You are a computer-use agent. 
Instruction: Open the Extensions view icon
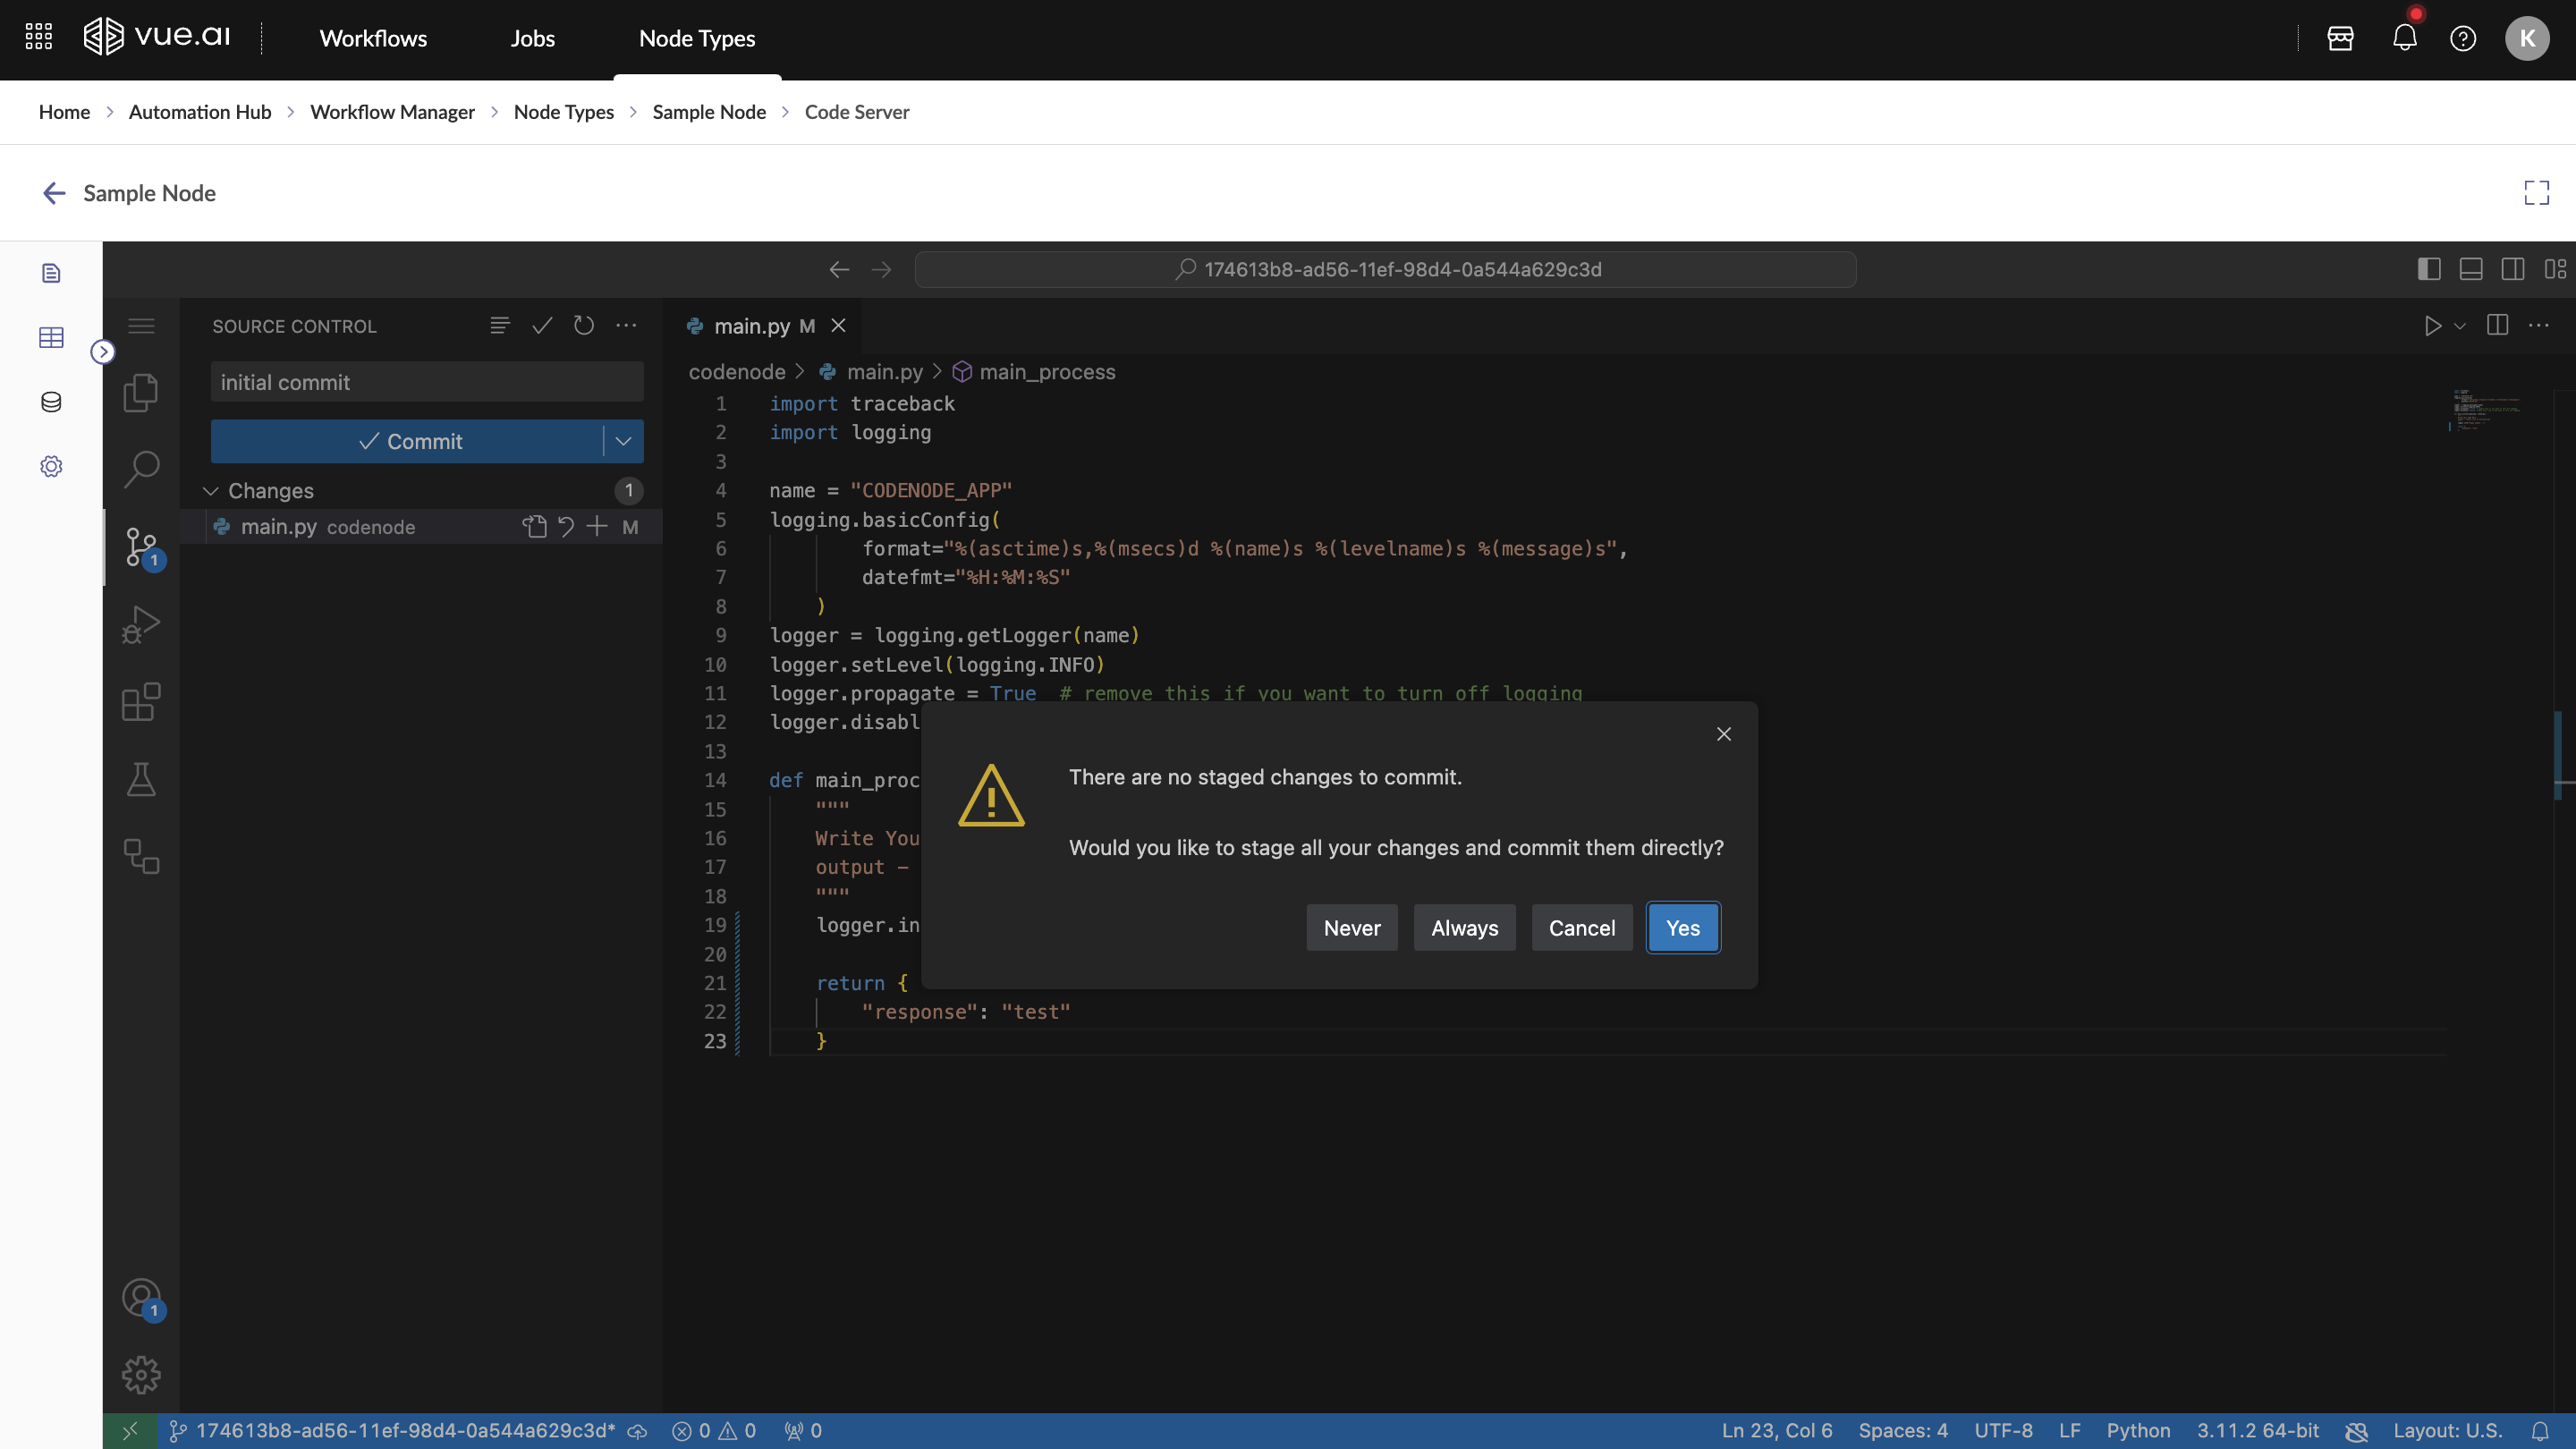click(141, 702)
